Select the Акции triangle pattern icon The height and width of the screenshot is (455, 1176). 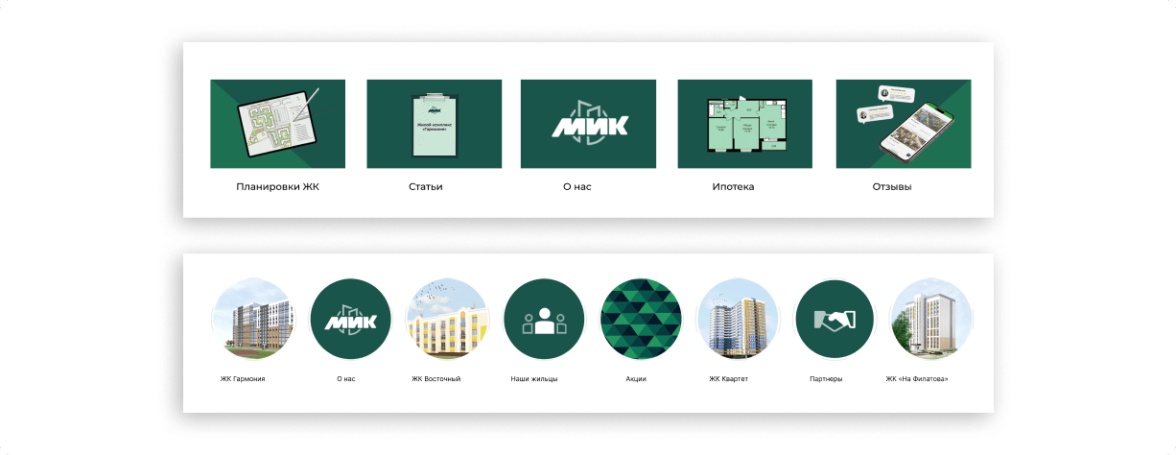[x=640, y=319]
